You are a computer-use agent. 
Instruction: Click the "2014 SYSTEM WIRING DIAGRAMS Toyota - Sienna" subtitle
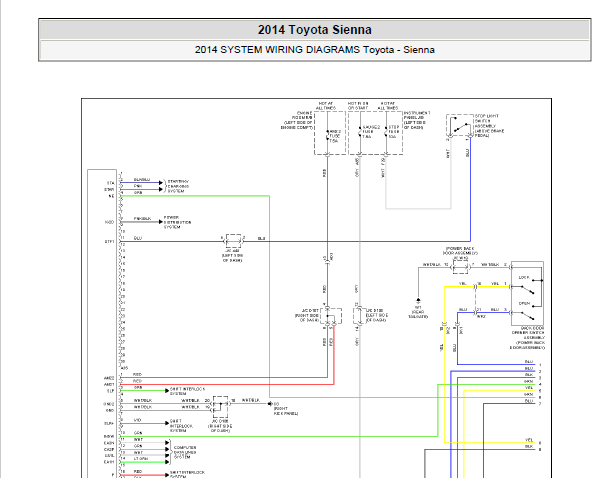coord(314,50)
